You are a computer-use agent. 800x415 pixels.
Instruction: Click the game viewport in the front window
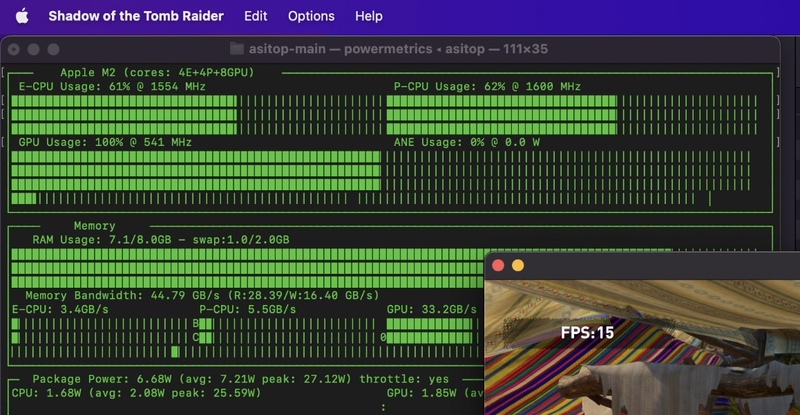coord(642,347)
